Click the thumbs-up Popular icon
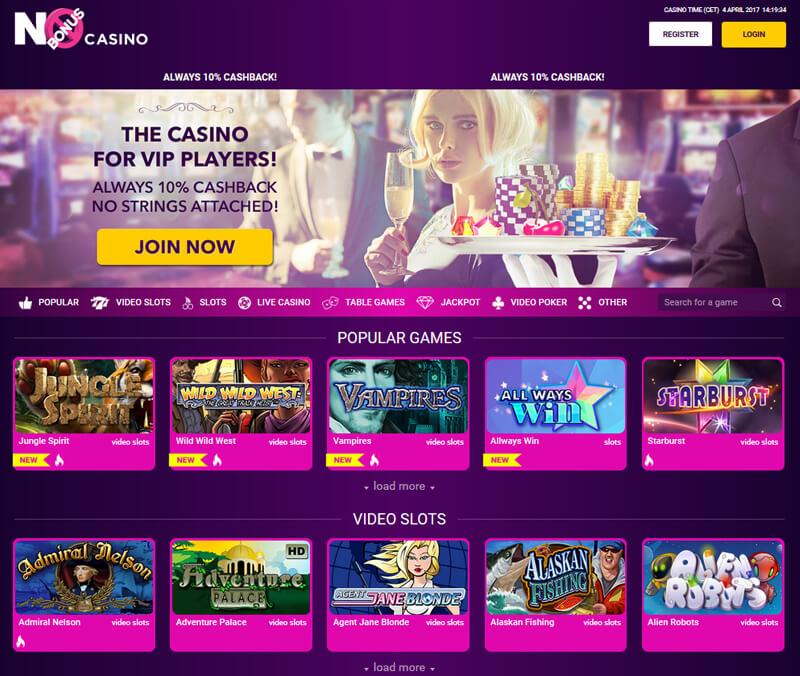The image size is (800, 676). click(x=25, y=303)
